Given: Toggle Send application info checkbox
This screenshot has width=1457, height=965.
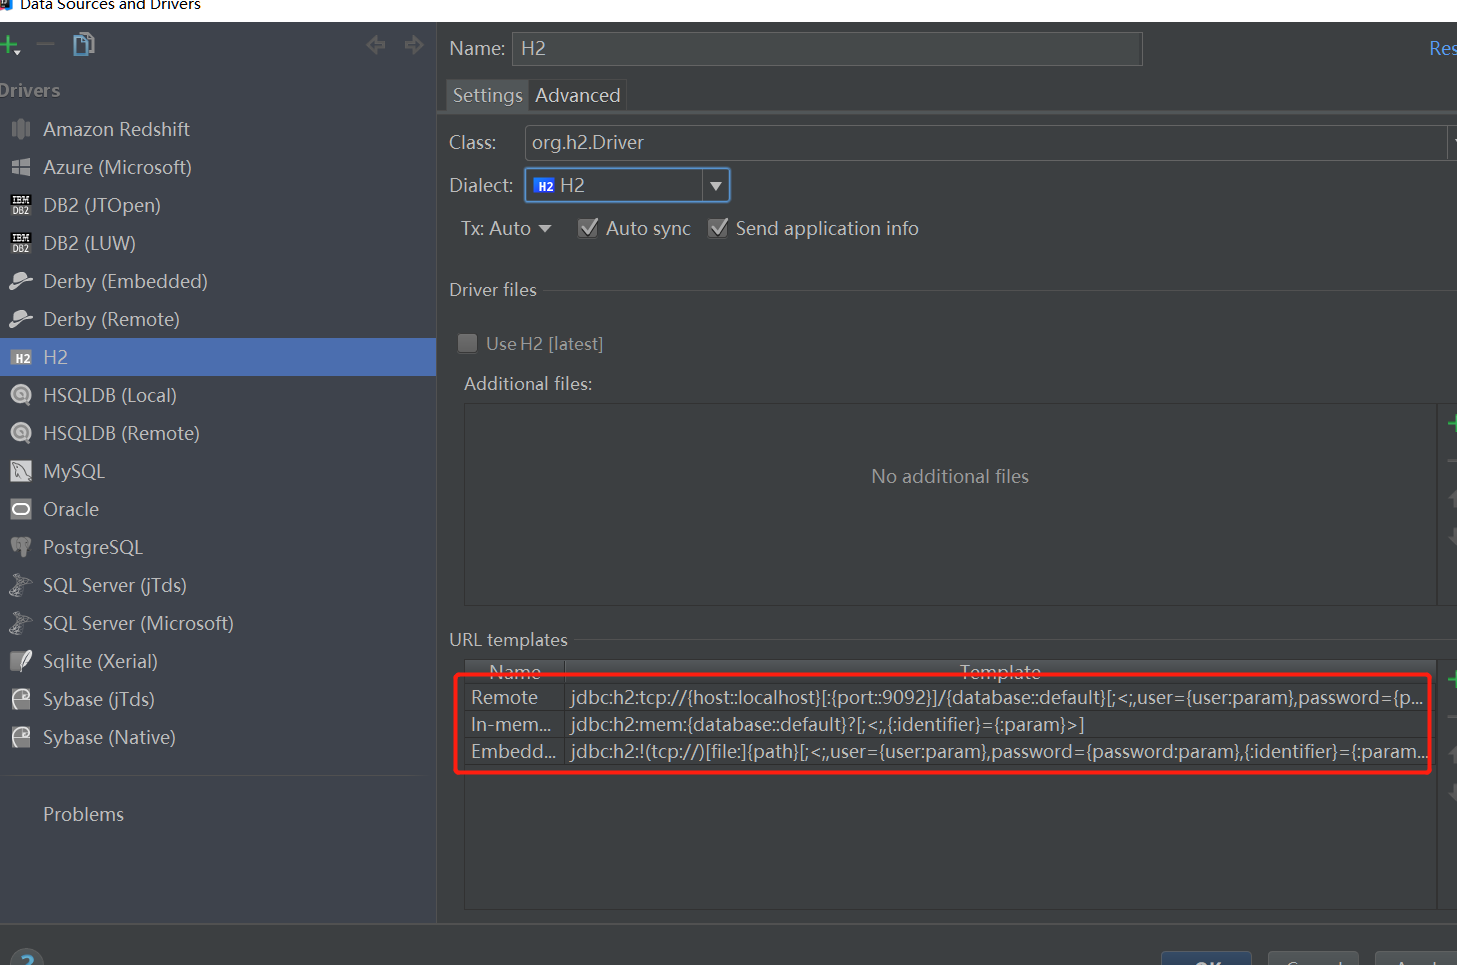Looking at the screenshot, I should (718, 228).
